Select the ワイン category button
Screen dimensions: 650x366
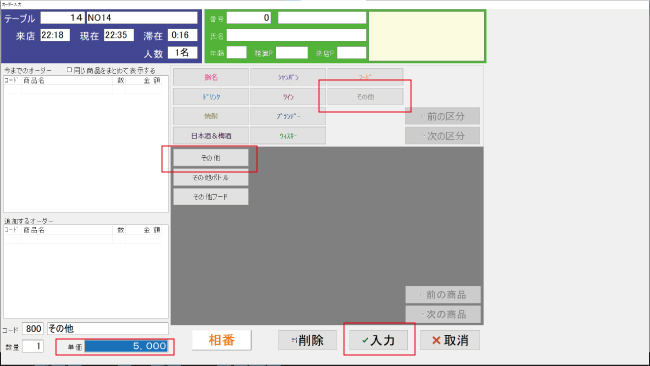288,97
